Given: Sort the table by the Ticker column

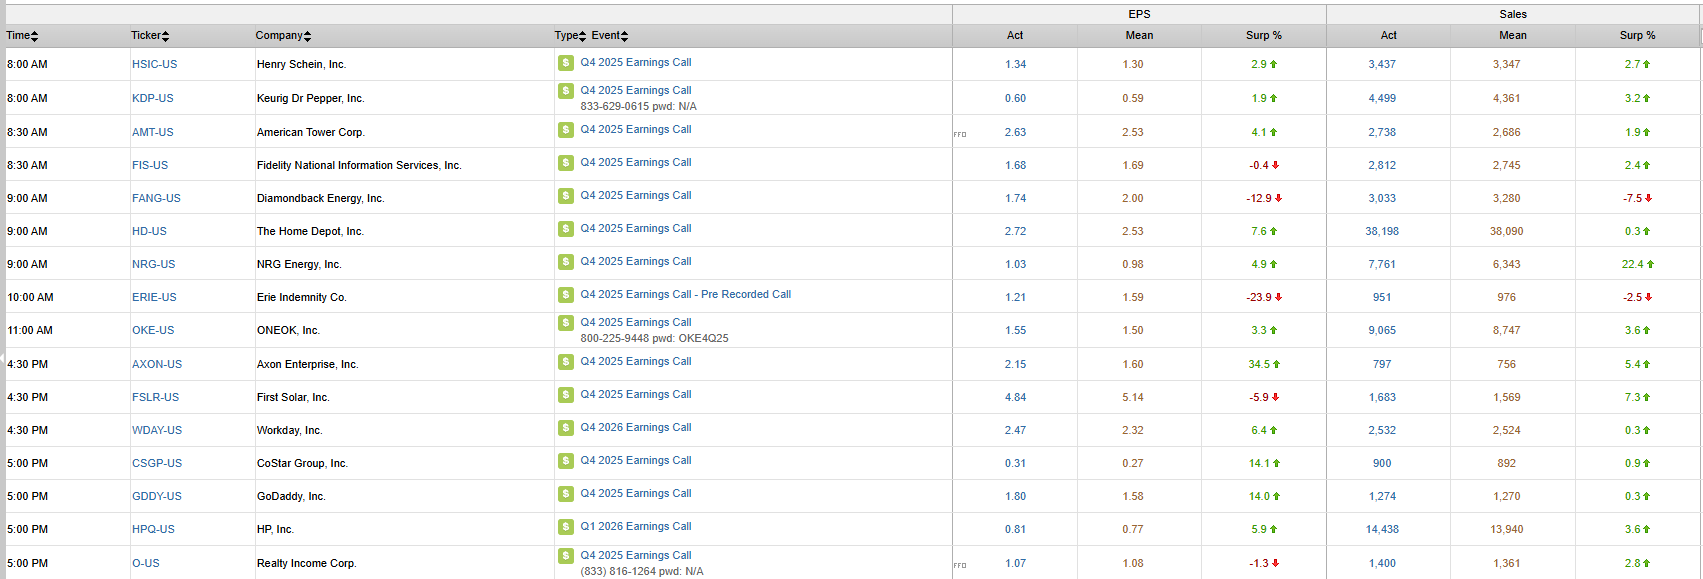Looking at the screenshot, I should (x=149, y=36).
